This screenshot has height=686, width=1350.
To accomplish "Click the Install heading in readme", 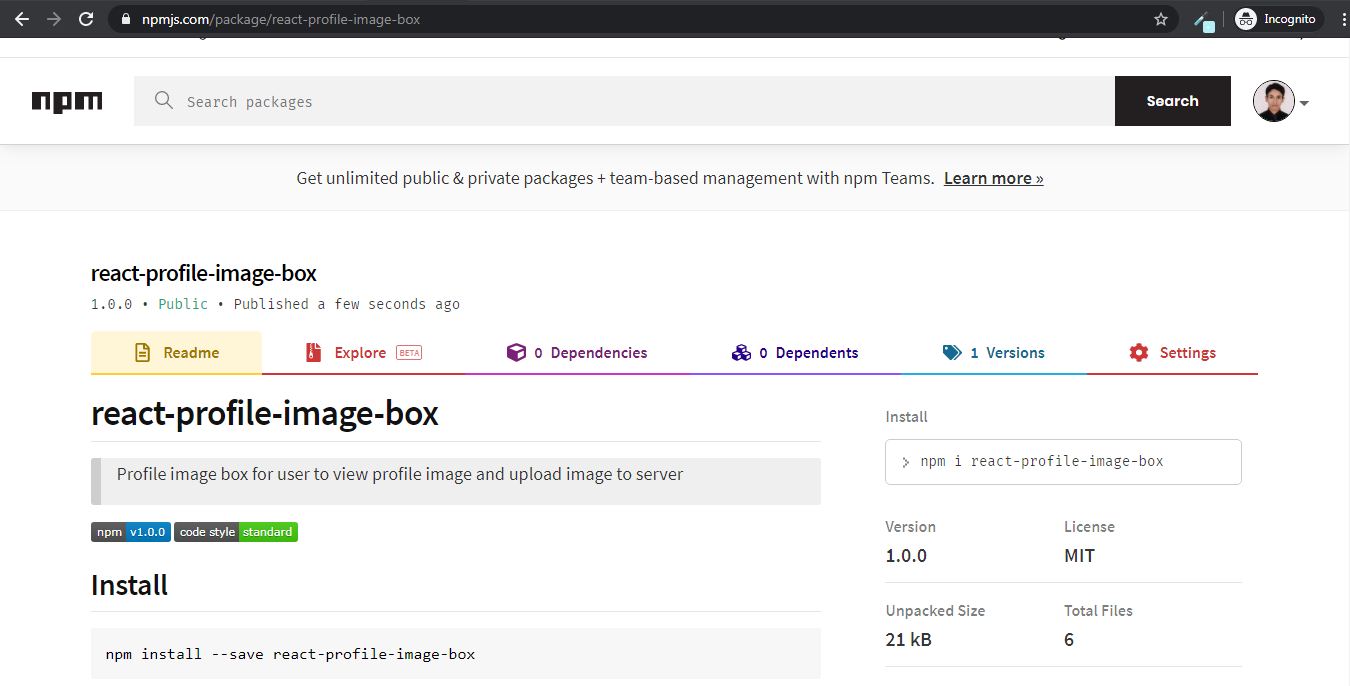I will [129, 585].
